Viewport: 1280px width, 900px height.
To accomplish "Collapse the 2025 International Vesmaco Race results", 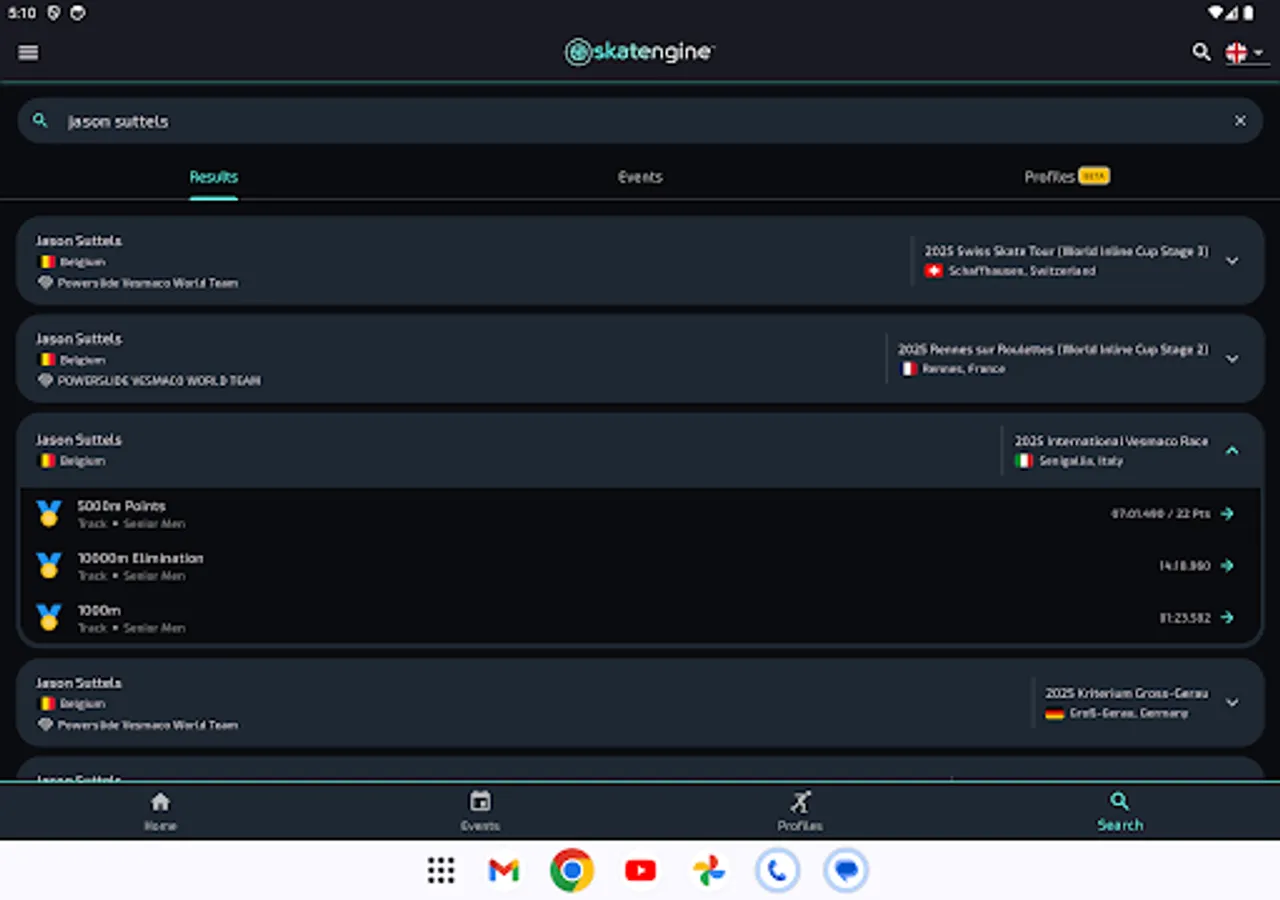I will click(1232, 450).
